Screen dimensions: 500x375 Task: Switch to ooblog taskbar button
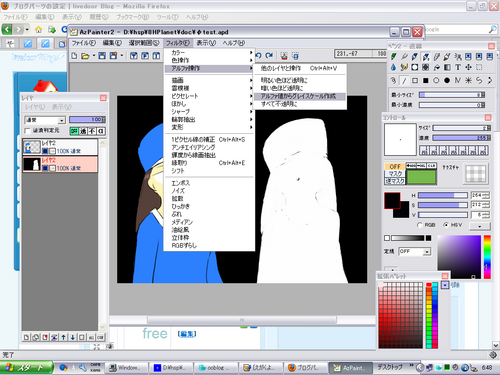coord(216,368)
